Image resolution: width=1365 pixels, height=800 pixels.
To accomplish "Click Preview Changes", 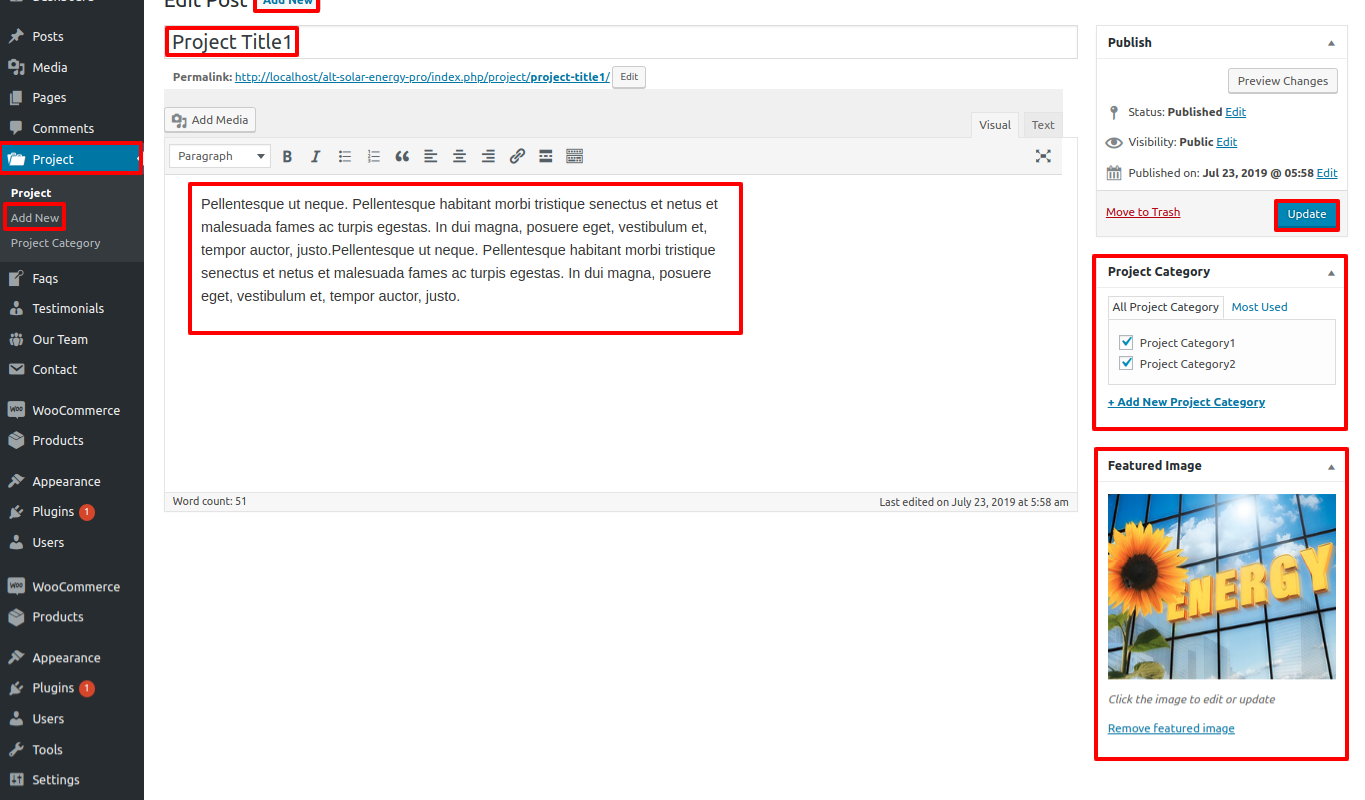I will [1283, 81].
